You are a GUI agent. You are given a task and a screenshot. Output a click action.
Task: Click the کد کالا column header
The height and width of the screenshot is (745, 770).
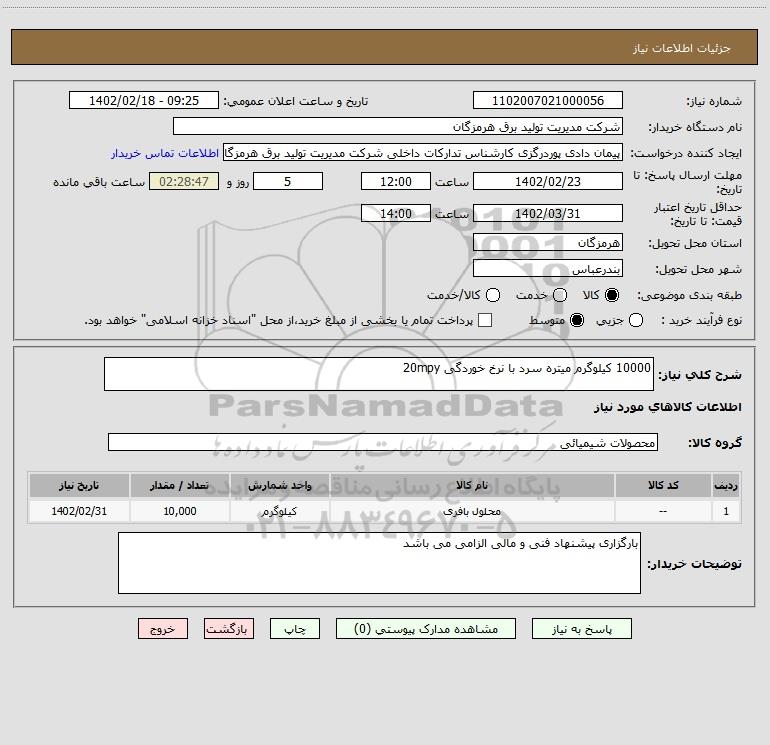[663, 485]
